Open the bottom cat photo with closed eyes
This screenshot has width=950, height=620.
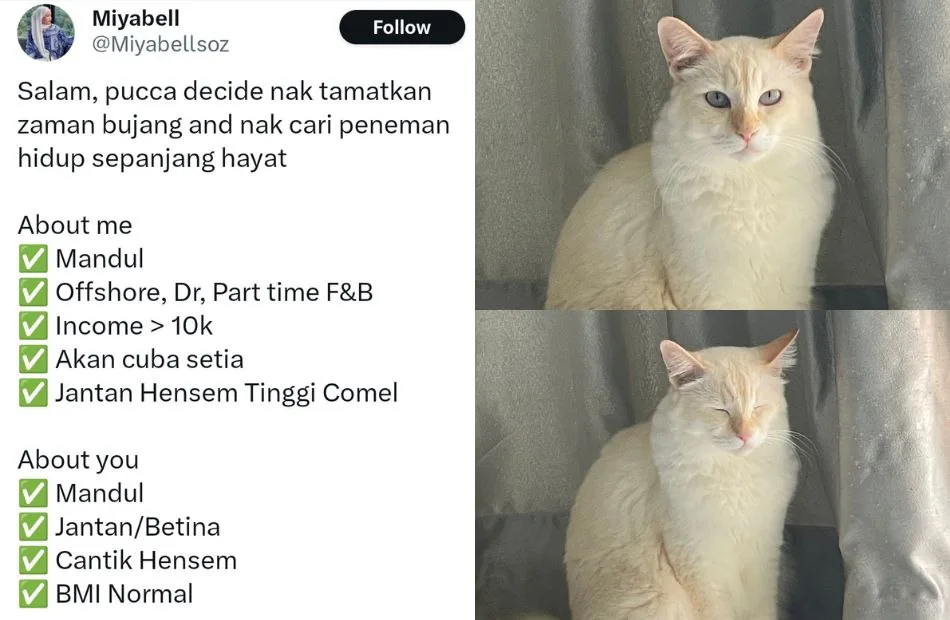click(712, 465)
